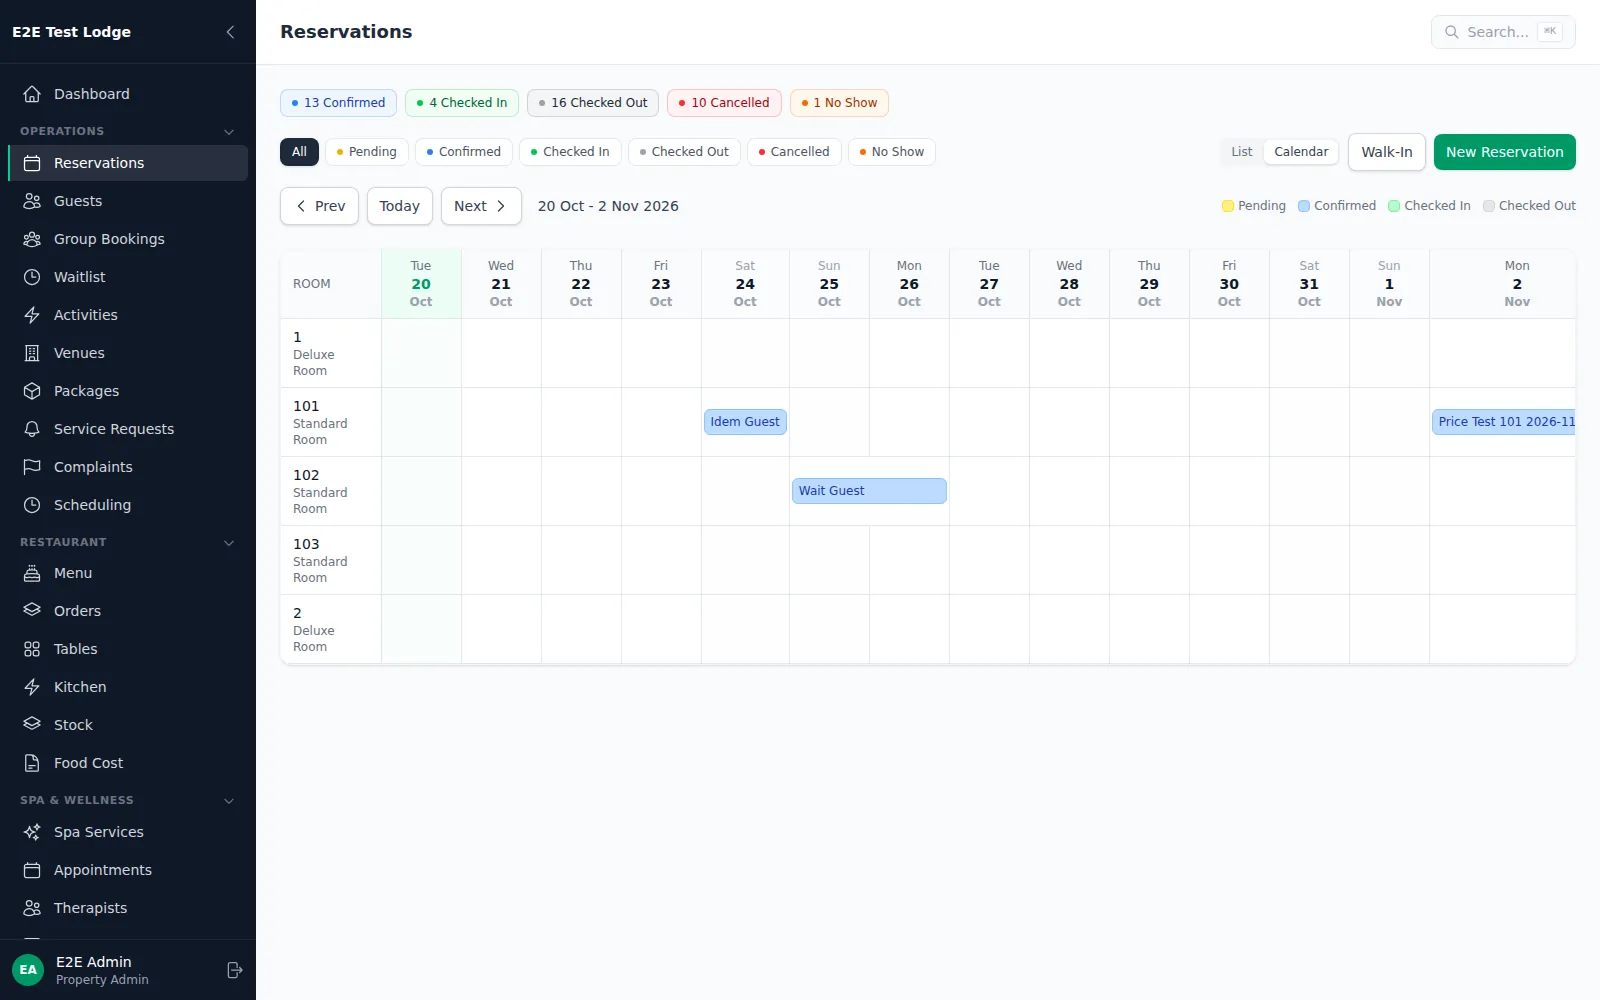Click the Service Requests bell icon

click(32, 429)
